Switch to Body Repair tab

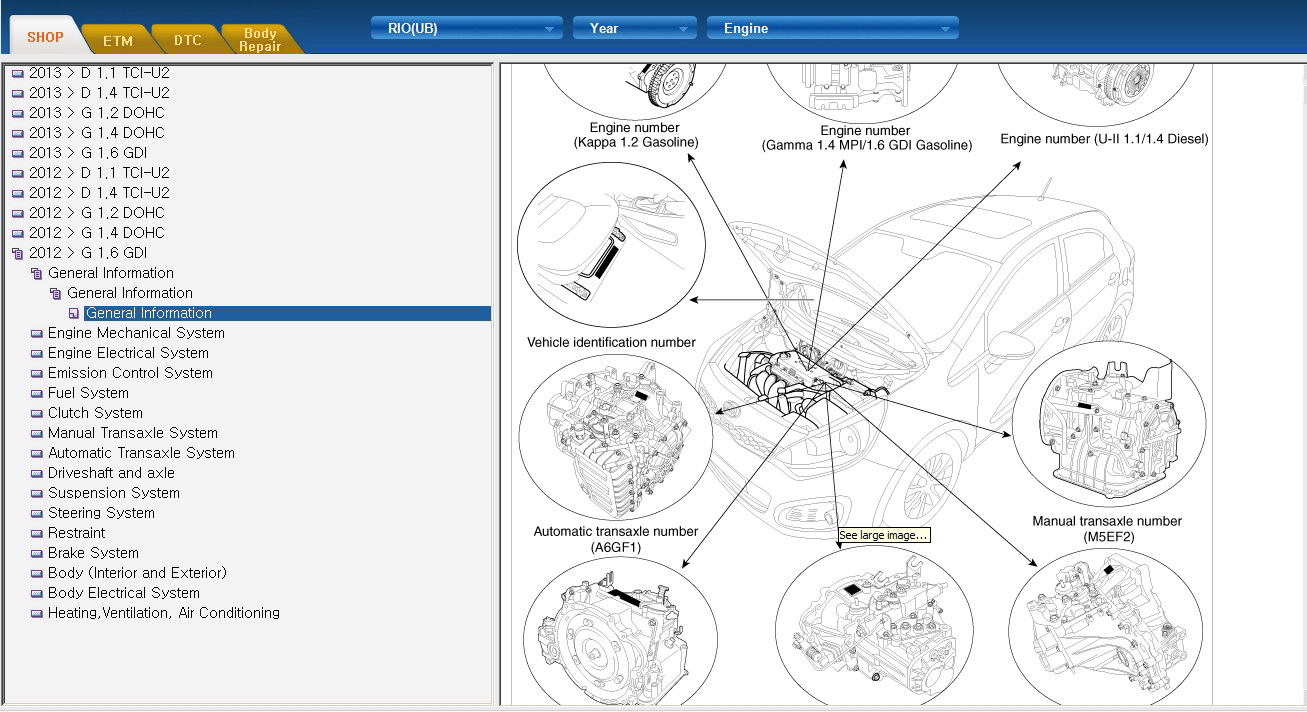click(260, 40)
